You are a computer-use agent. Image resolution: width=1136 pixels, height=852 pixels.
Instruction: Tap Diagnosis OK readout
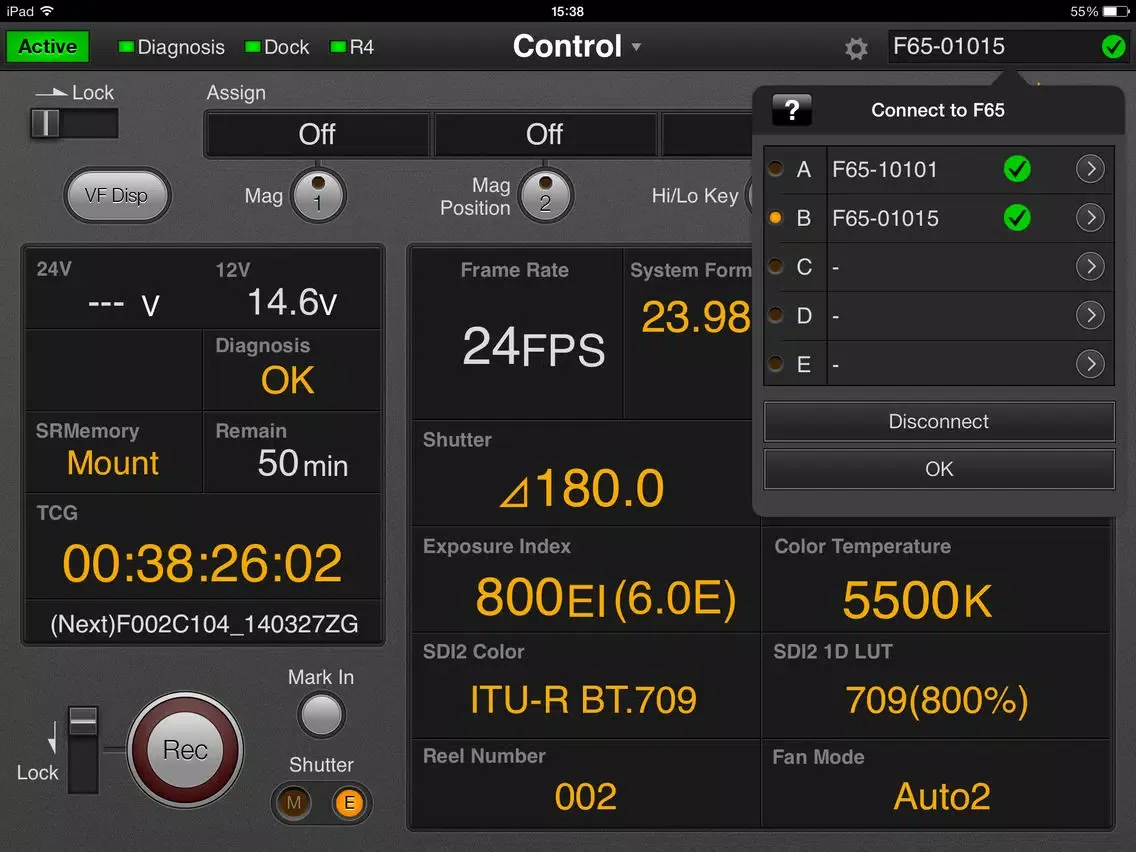288,380
